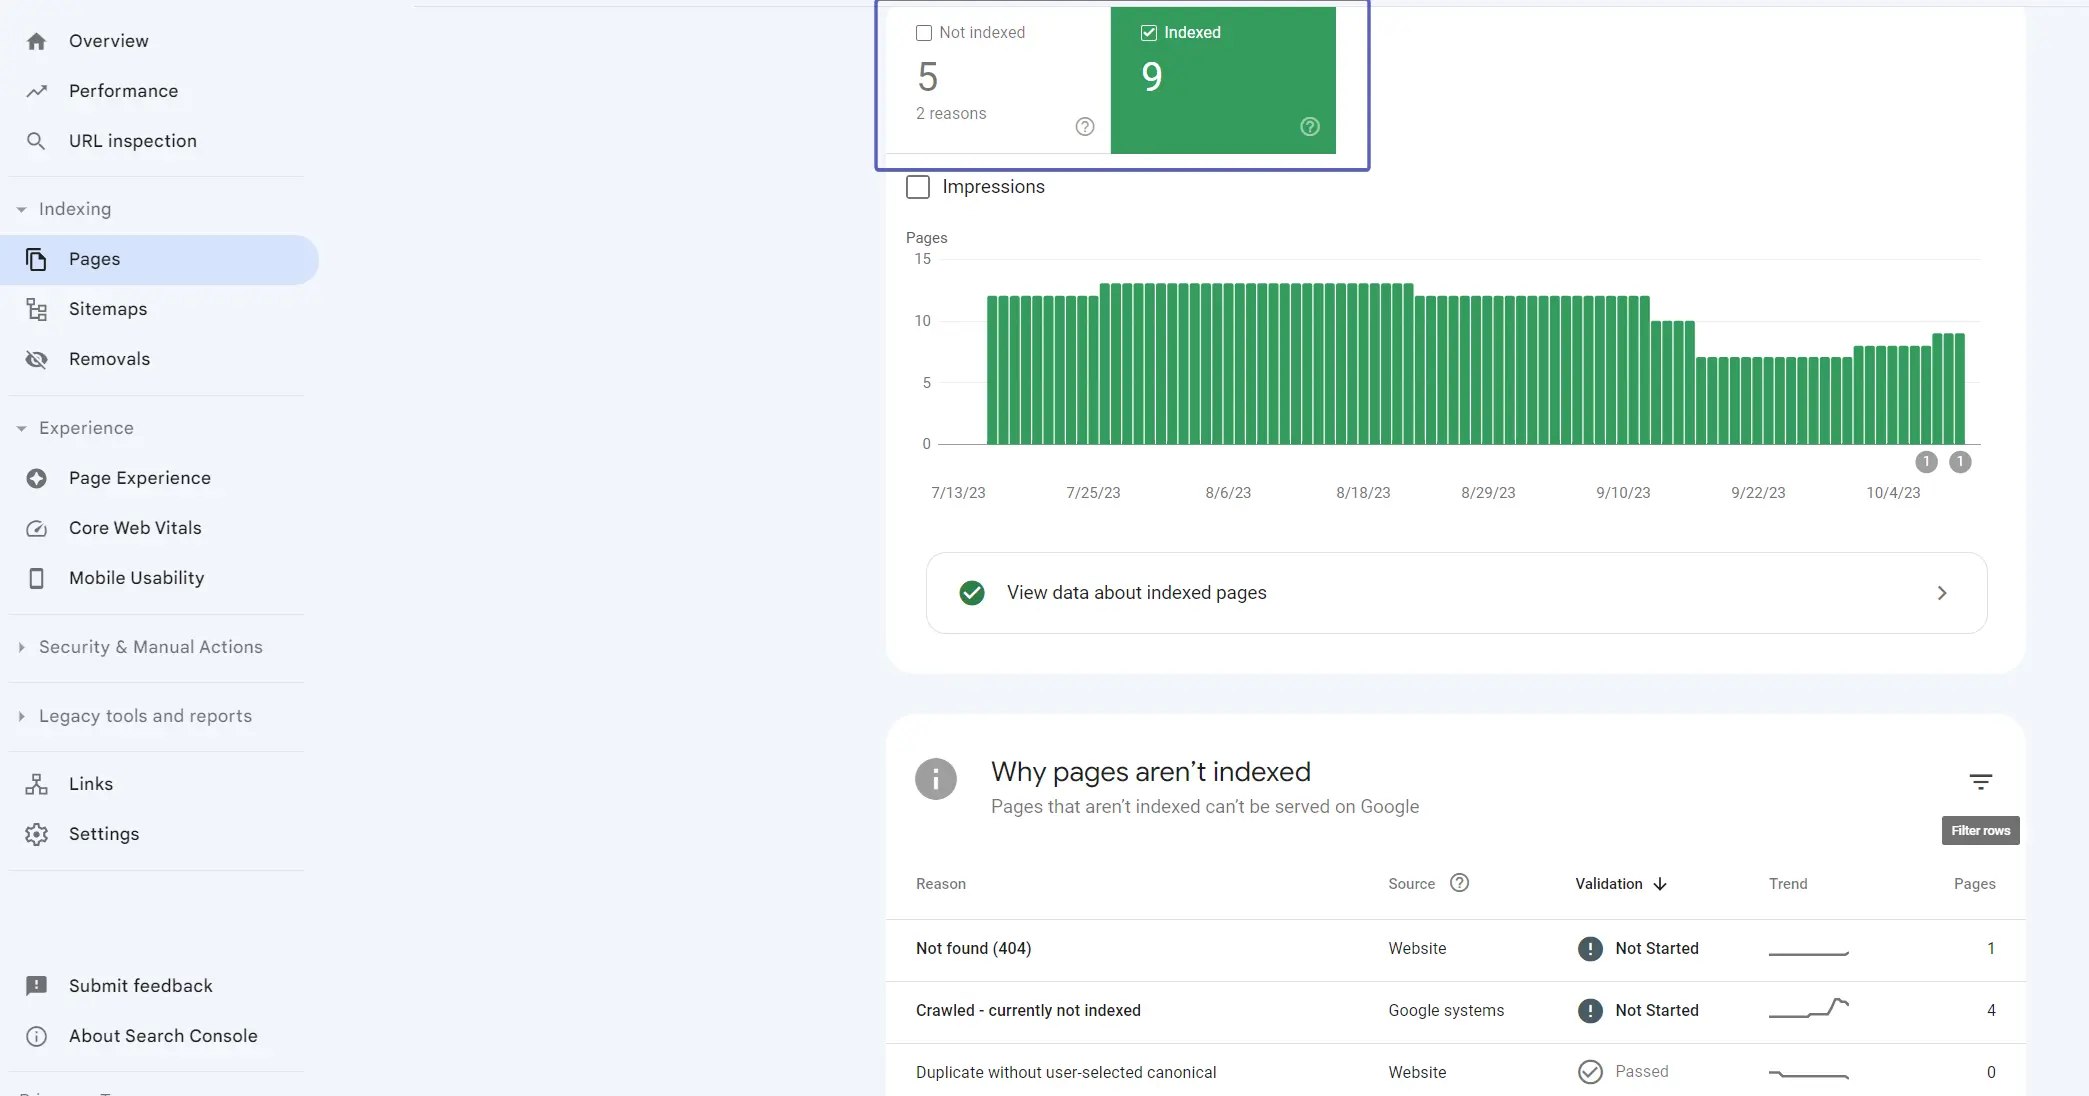
Task: Expand Legacy tools and reports
Action: tap(21, 716)
